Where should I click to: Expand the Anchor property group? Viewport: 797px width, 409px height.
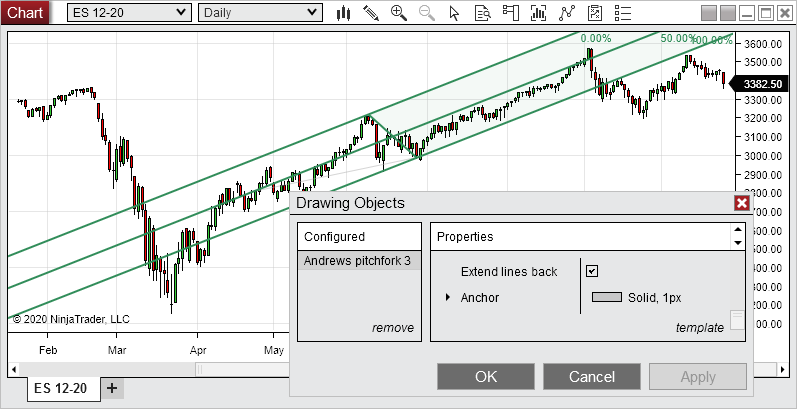coord(448,297)
